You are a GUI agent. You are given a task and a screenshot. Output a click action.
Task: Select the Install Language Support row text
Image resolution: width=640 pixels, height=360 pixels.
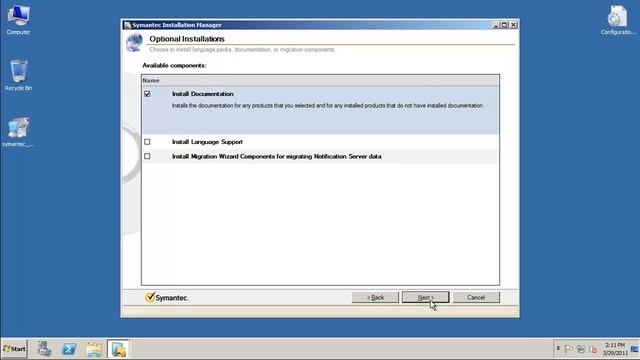207,142
